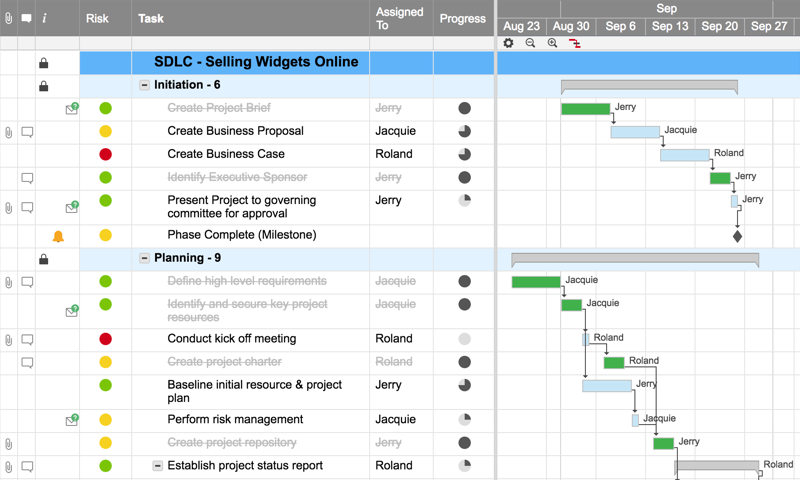
Task: Click the bell reminder icon on Phase Complete row
Action: pos(58,236)
